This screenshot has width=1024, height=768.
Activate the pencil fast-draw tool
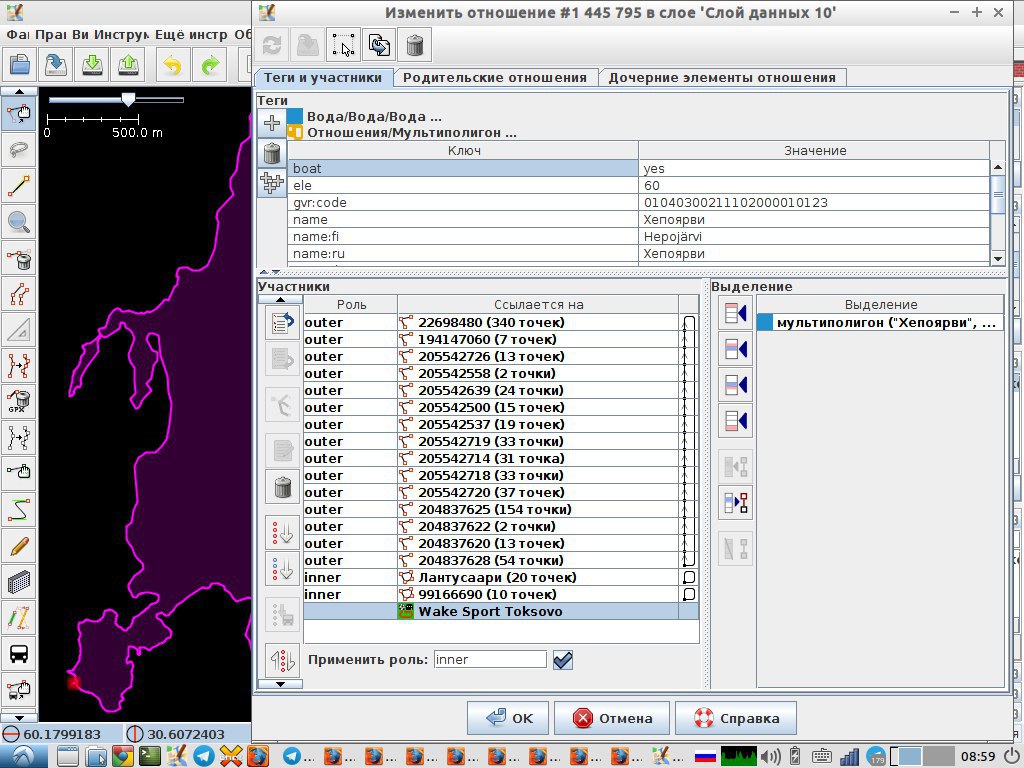(x=19, y=545)
